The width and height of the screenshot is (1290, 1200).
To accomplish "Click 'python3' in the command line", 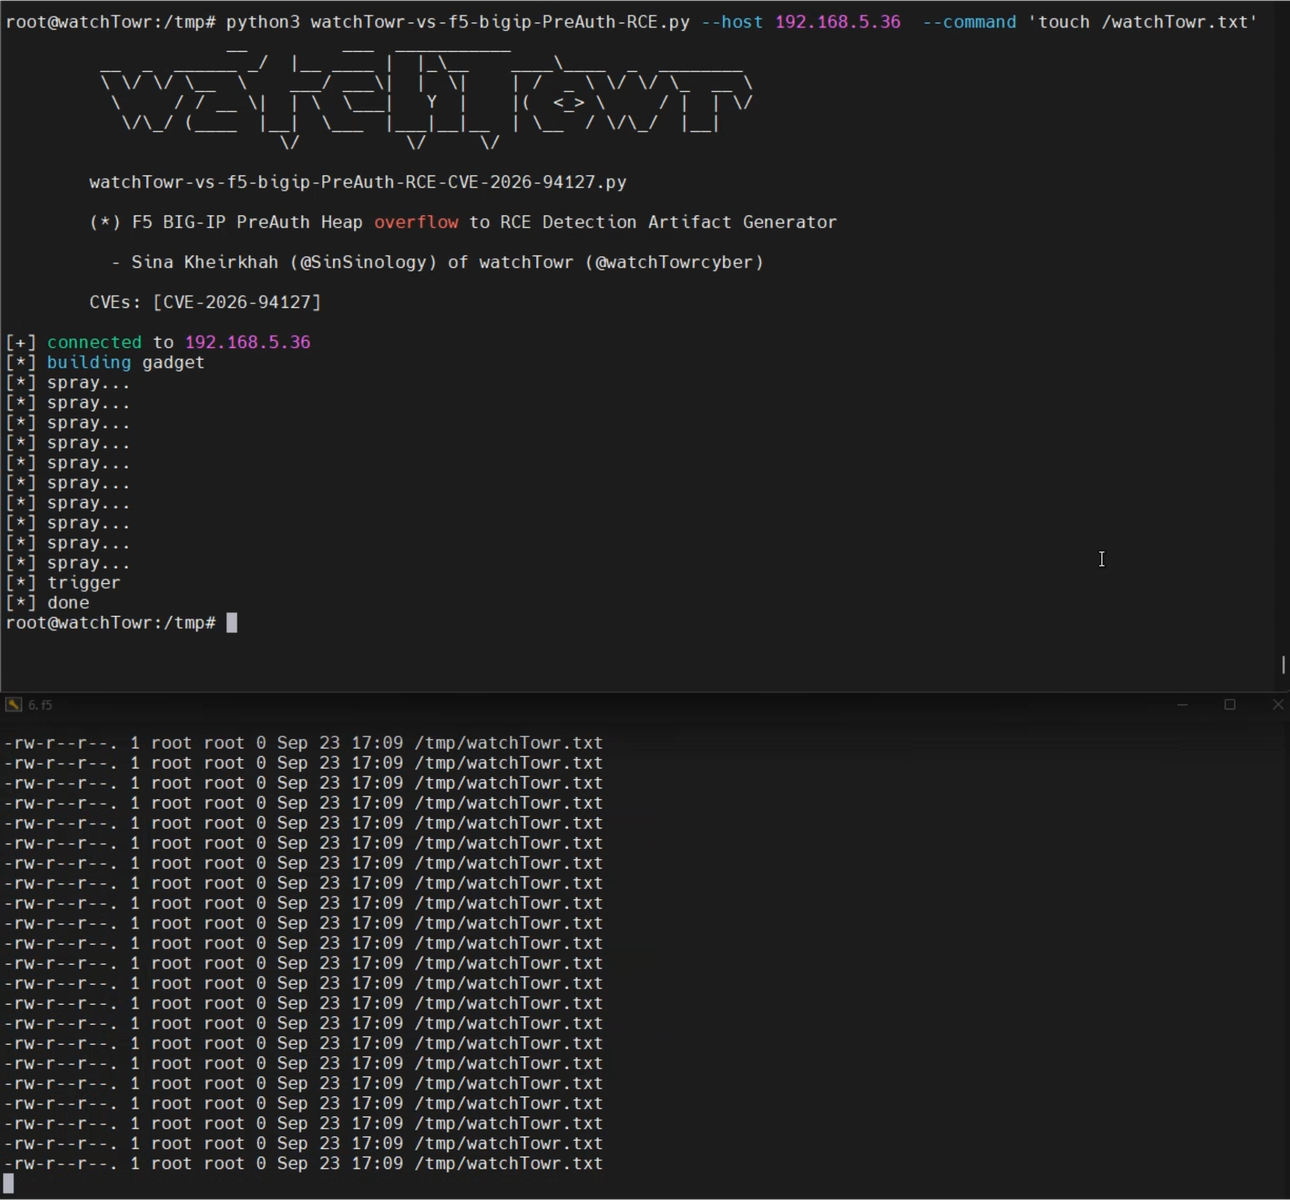I will [263, 22].
